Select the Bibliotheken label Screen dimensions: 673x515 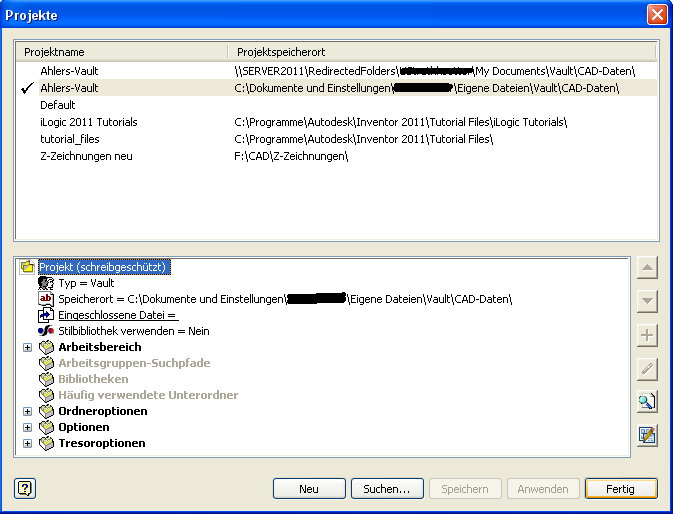click(x=93, y=379)
